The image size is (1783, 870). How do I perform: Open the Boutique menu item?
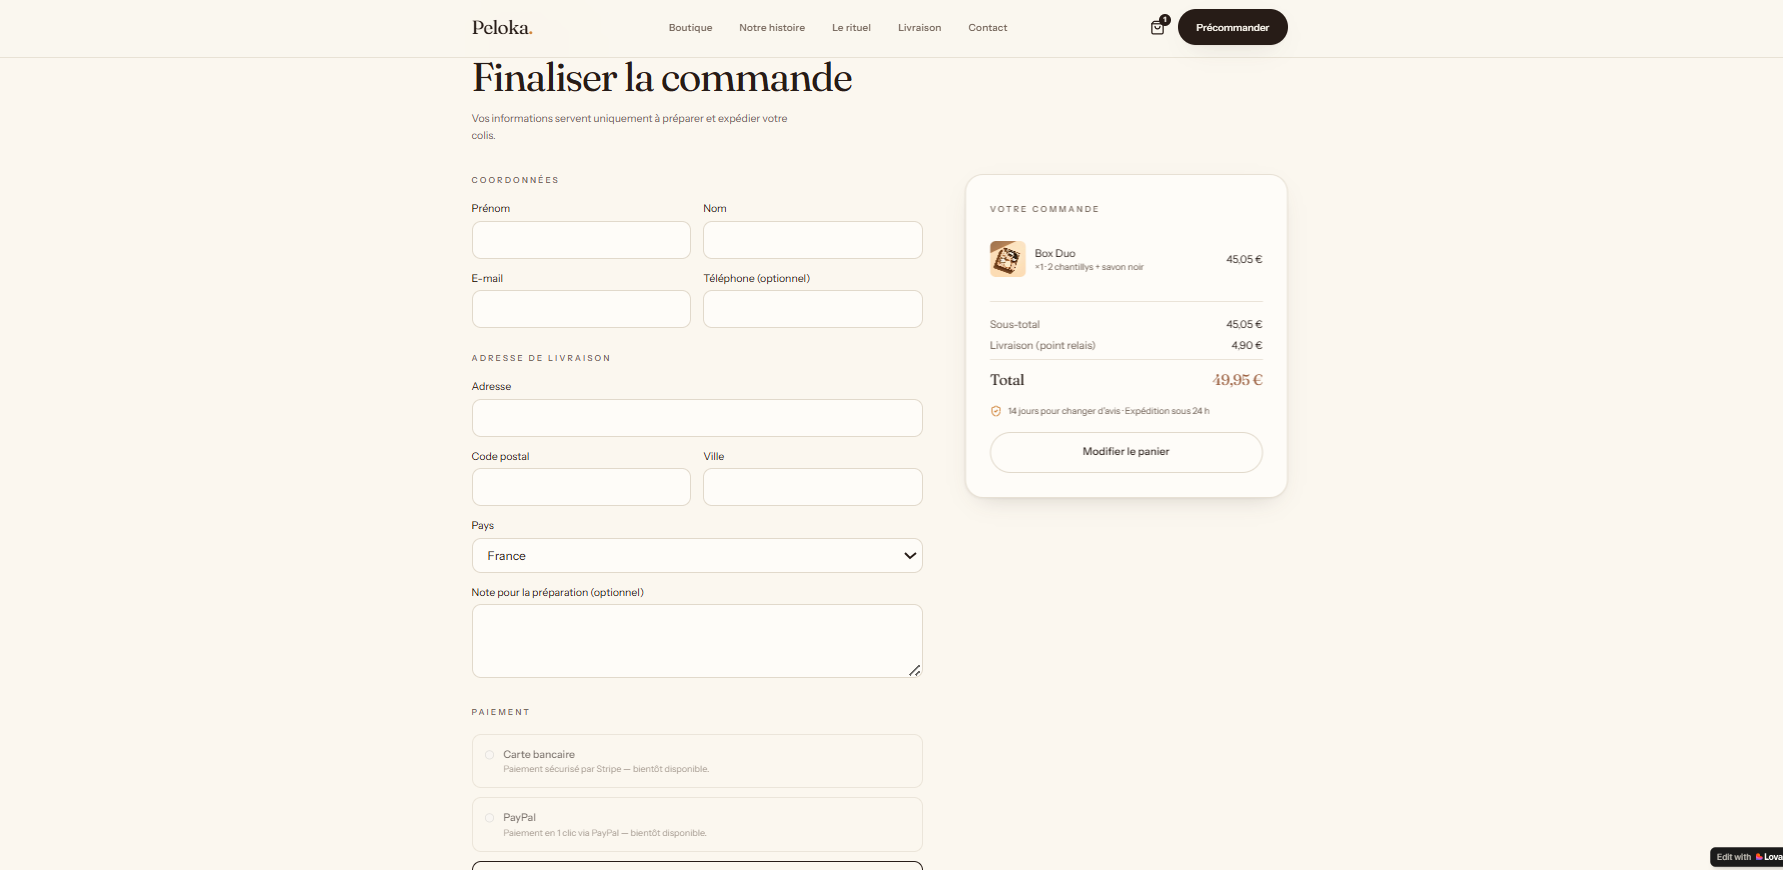click(x=691, y=28)
